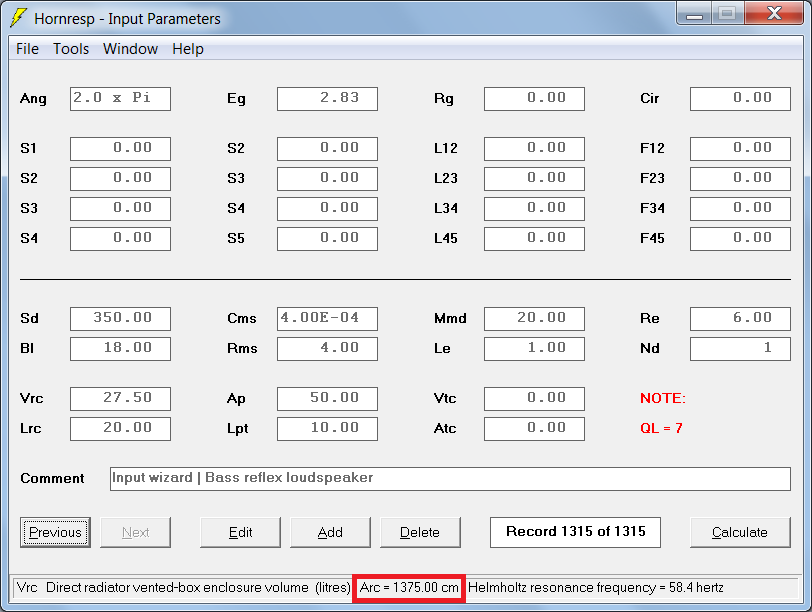
Task: Select the Atc input field
Action: coord(534,429)
